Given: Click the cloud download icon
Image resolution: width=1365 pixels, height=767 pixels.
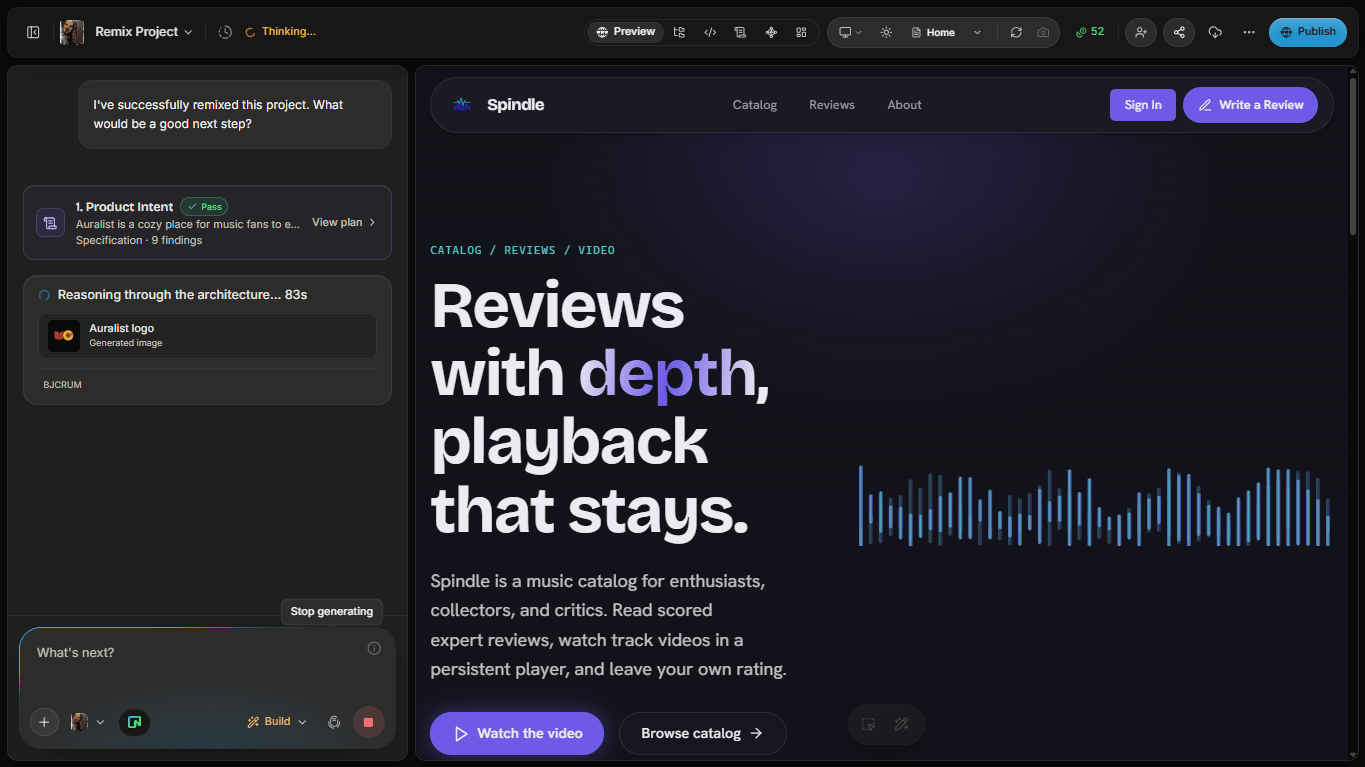Looking at the screenshot, I should coord(1215,32).
